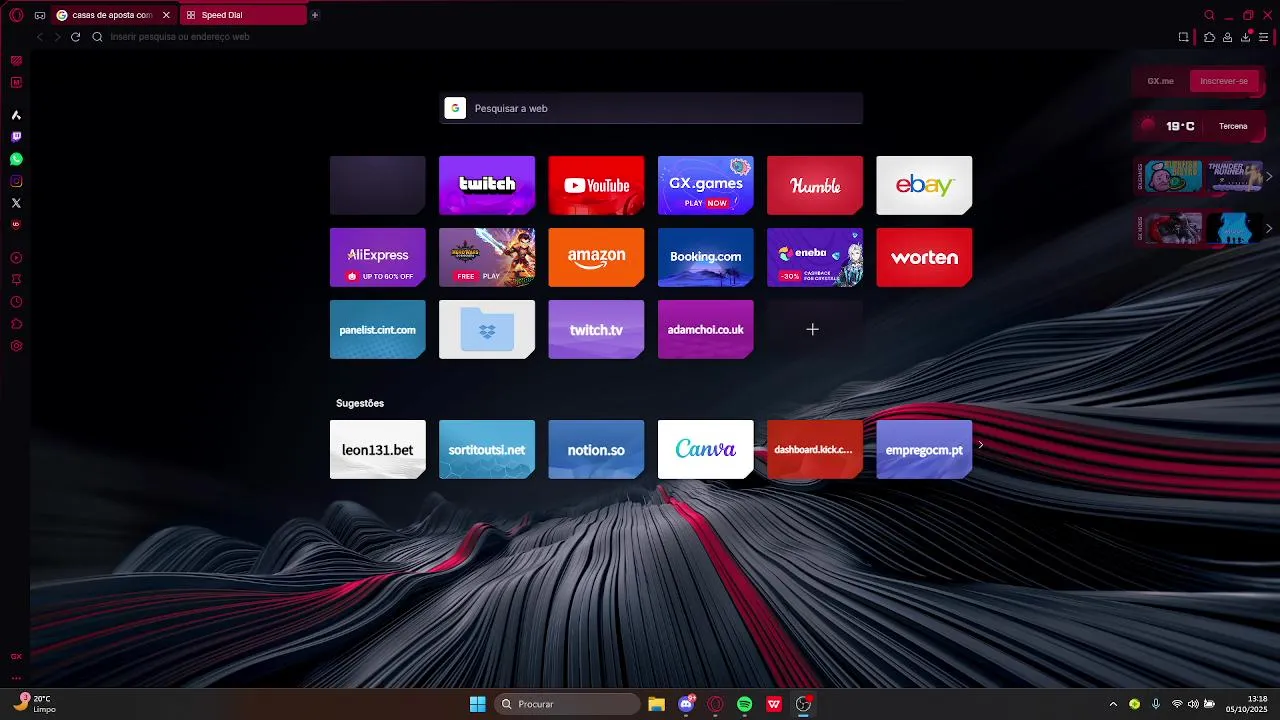
Task: Open the snapshot tool in toolbar
Action: click(1183, 37)
